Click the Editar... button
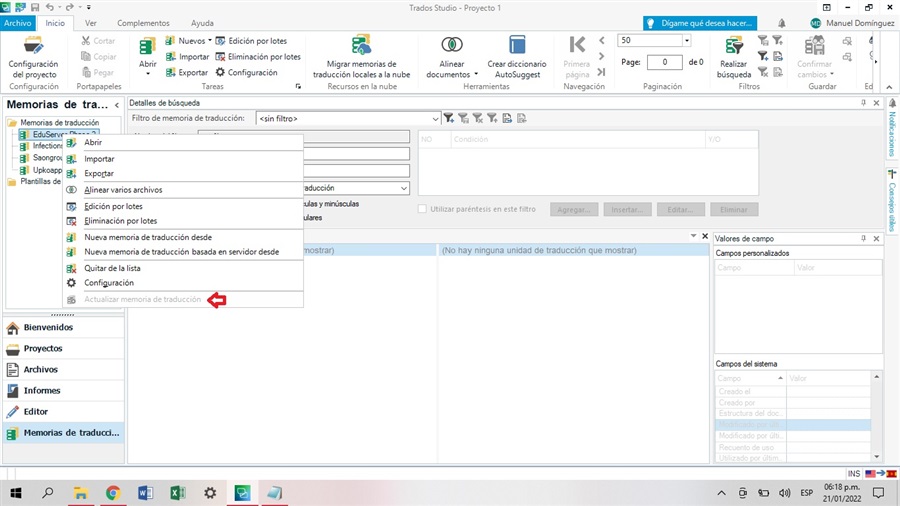The height and width of the screenshot is (506, 900). click(x=680, y=209)
